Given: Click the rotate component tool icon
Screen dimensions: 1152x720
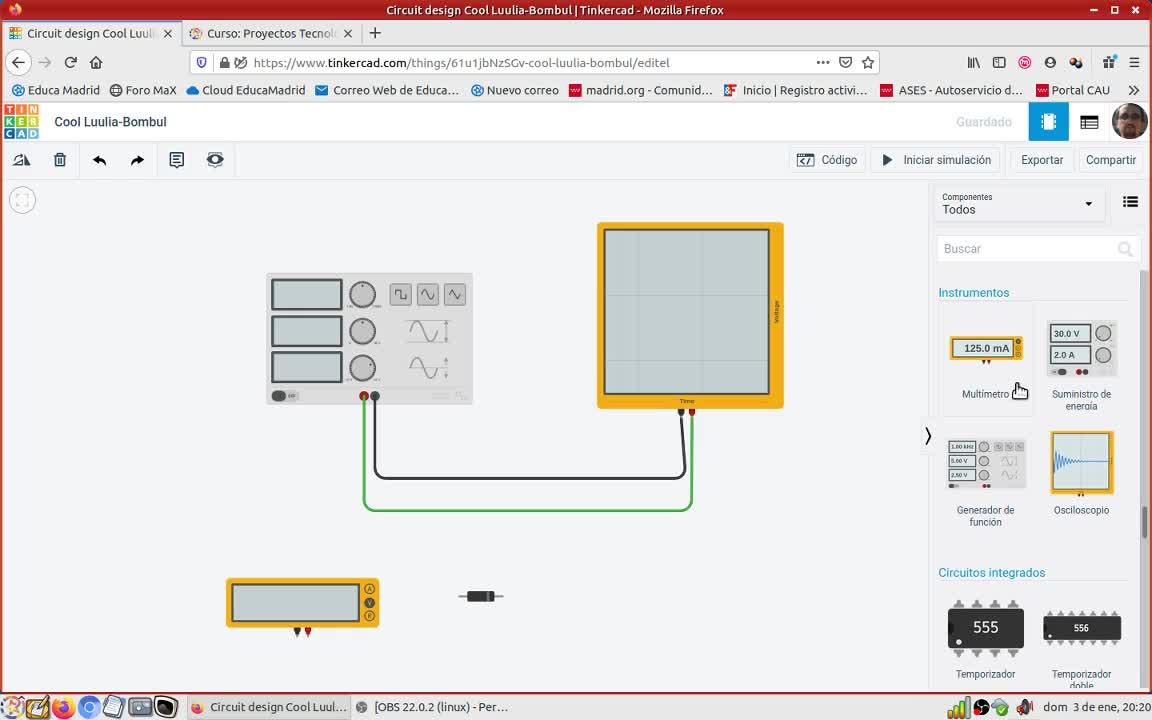Looking at the screenshot, I should [x=21, y=160].
